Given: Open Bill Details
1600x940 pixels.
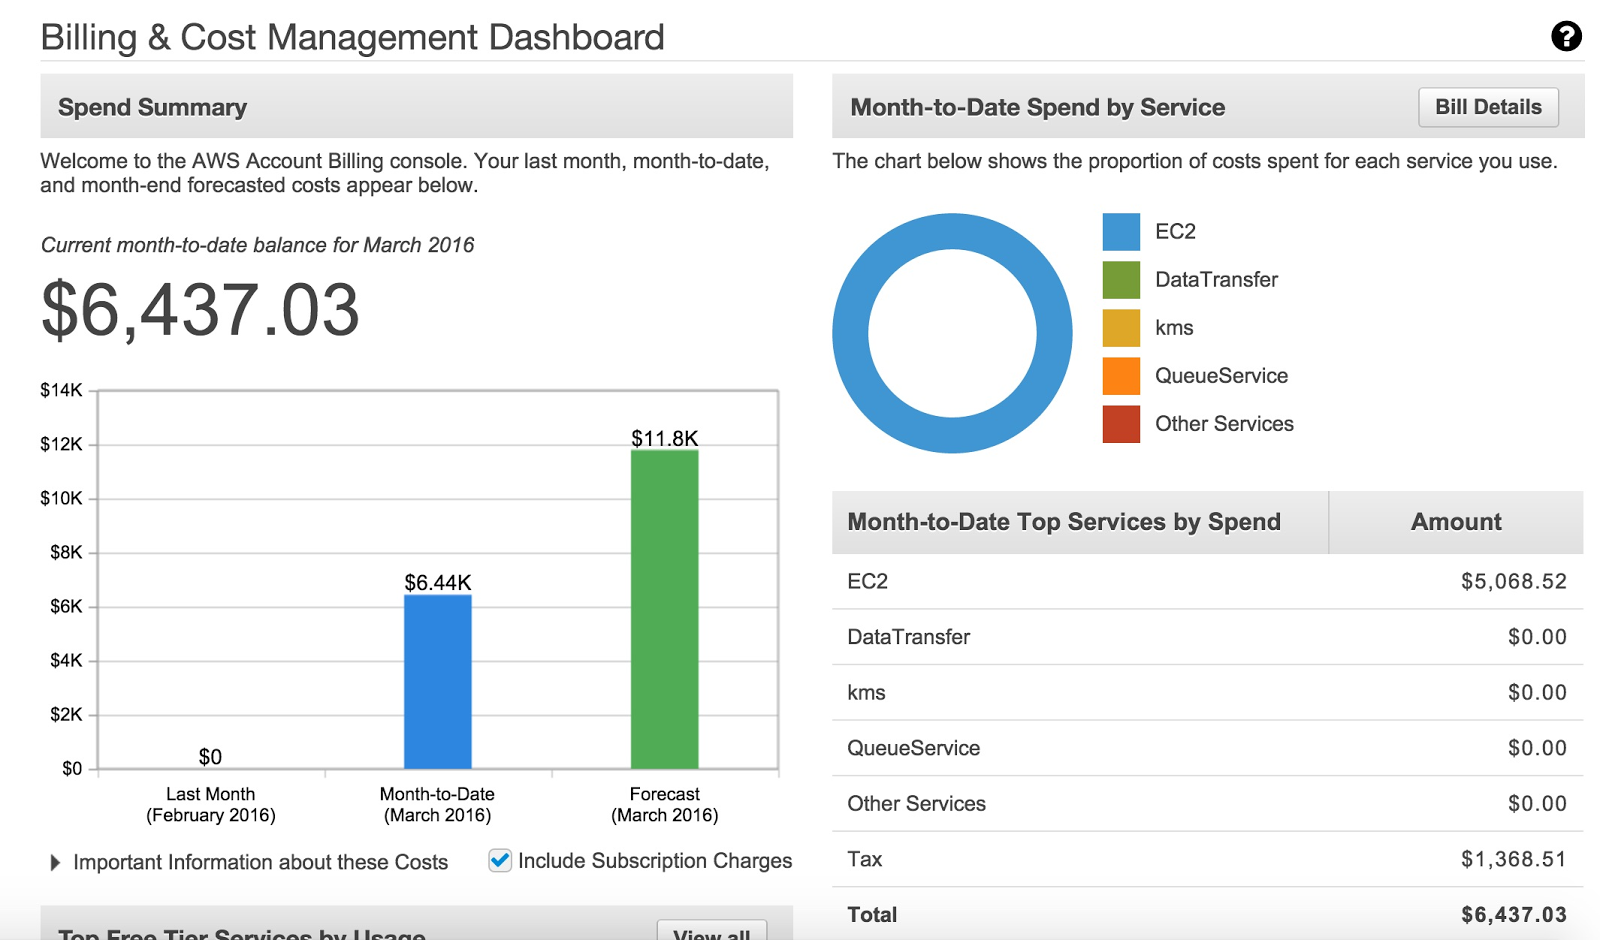Looking at the screenshot, I should coord(1488,107).
